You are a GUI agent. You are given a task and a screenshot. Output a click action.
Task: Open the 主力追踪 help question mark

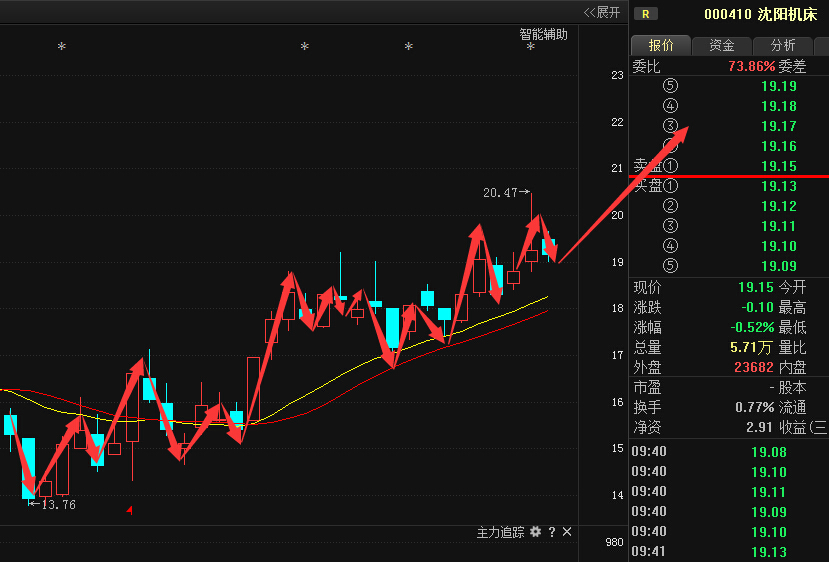(552, 532)
